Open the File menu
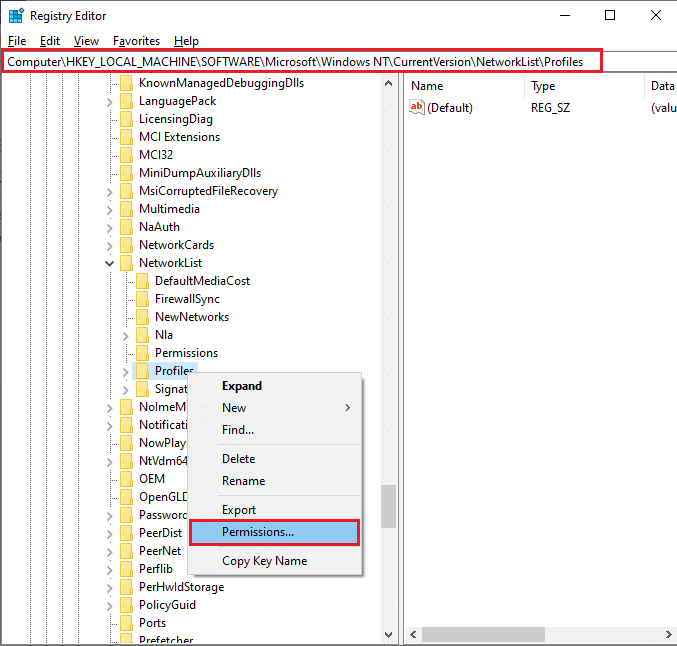Screen dimensions: 677x646 [x=17, y=41]
